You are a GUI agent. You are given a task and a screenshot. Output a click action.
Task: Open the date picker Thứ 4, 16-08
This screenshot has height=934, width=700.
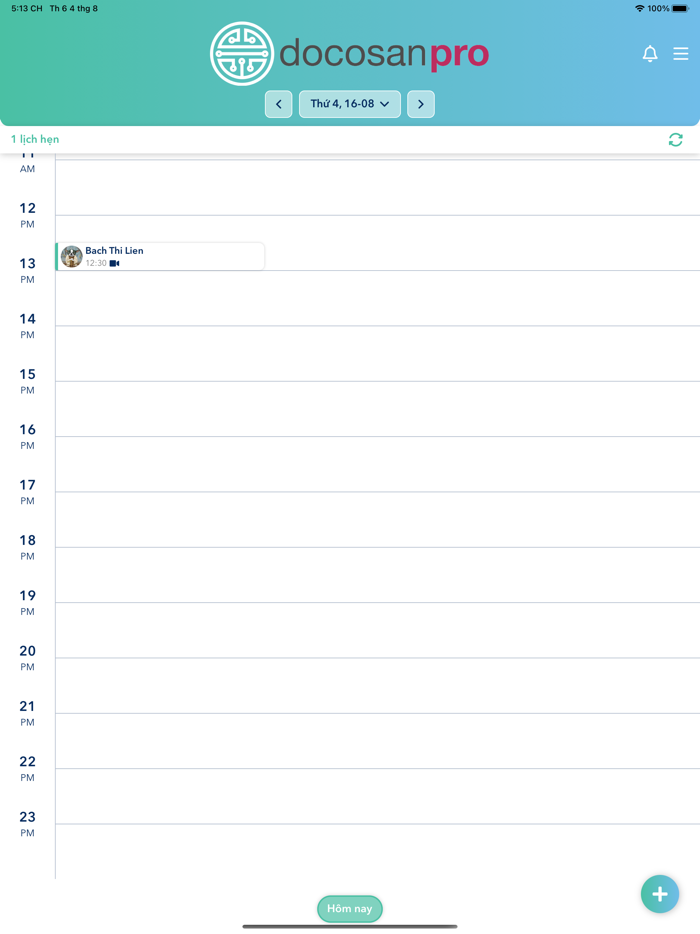point(350,104)
